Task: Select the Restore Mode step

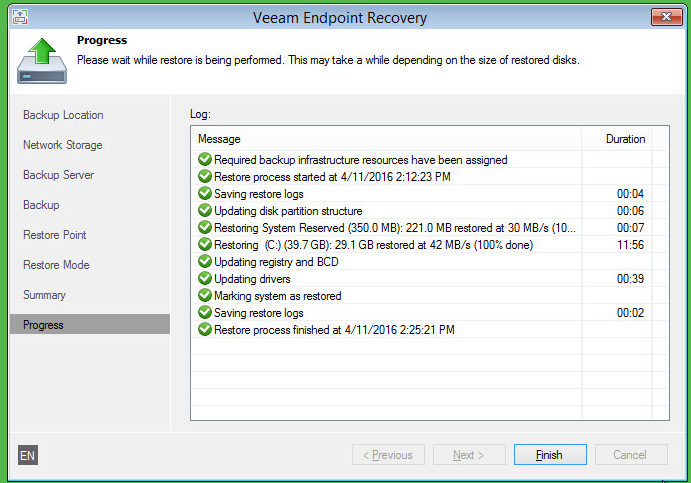Action: coord(56,265)
